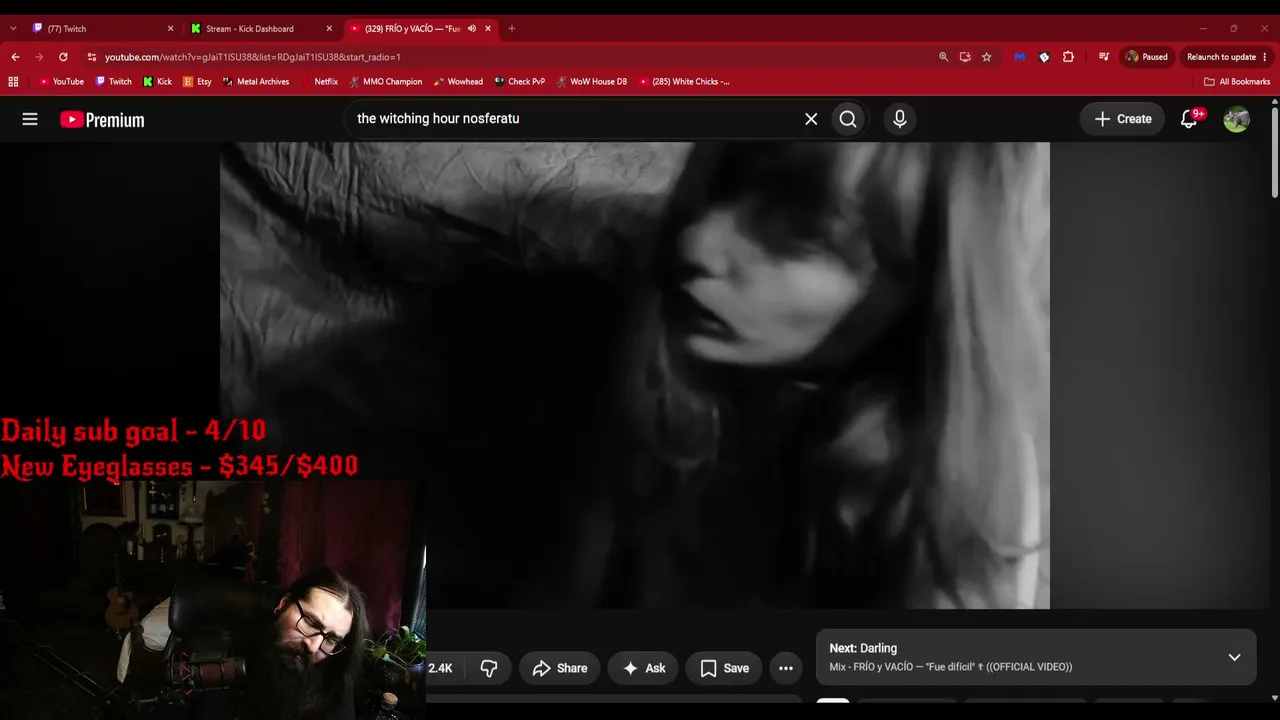
Task: Click the install app icon in address bar
Action: 965,57
